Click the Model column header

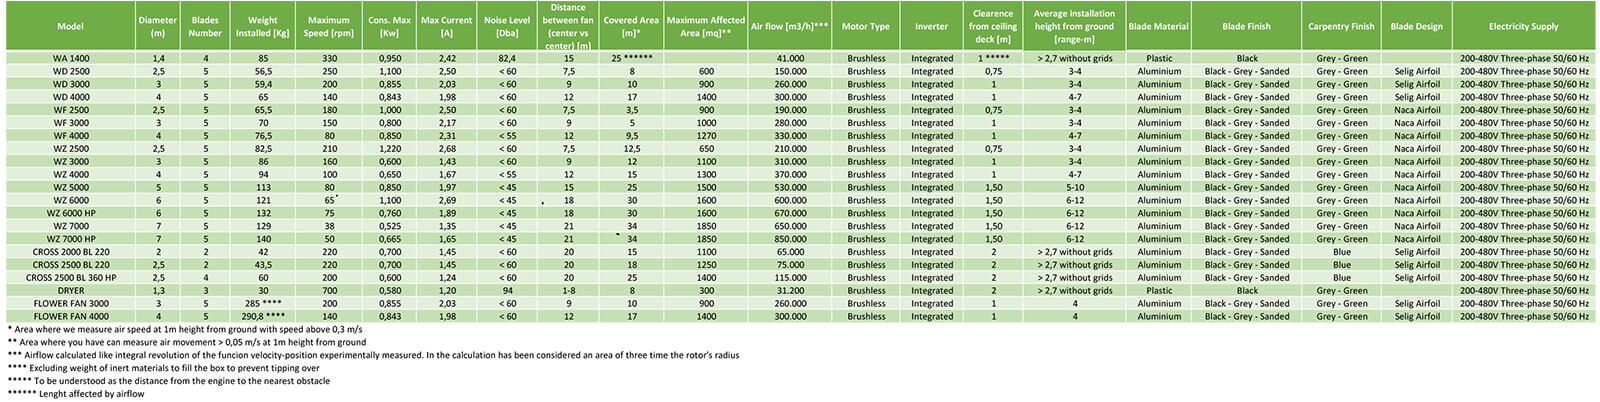point(70,27)
